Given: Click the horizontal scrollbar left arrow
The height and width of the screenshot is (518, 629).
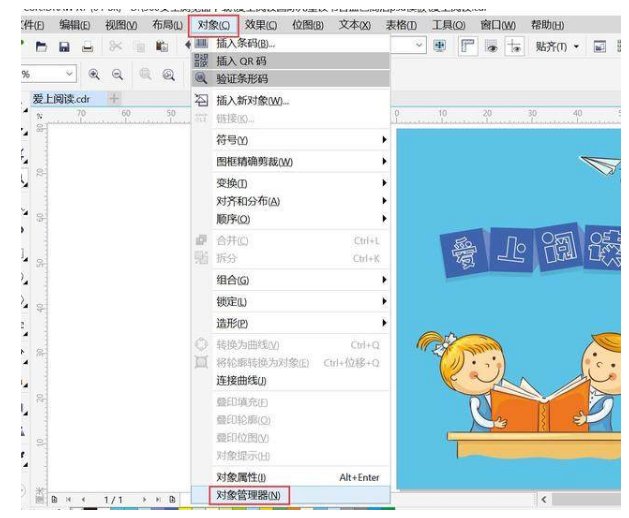Looking at the screenshot, I should 544,500.
